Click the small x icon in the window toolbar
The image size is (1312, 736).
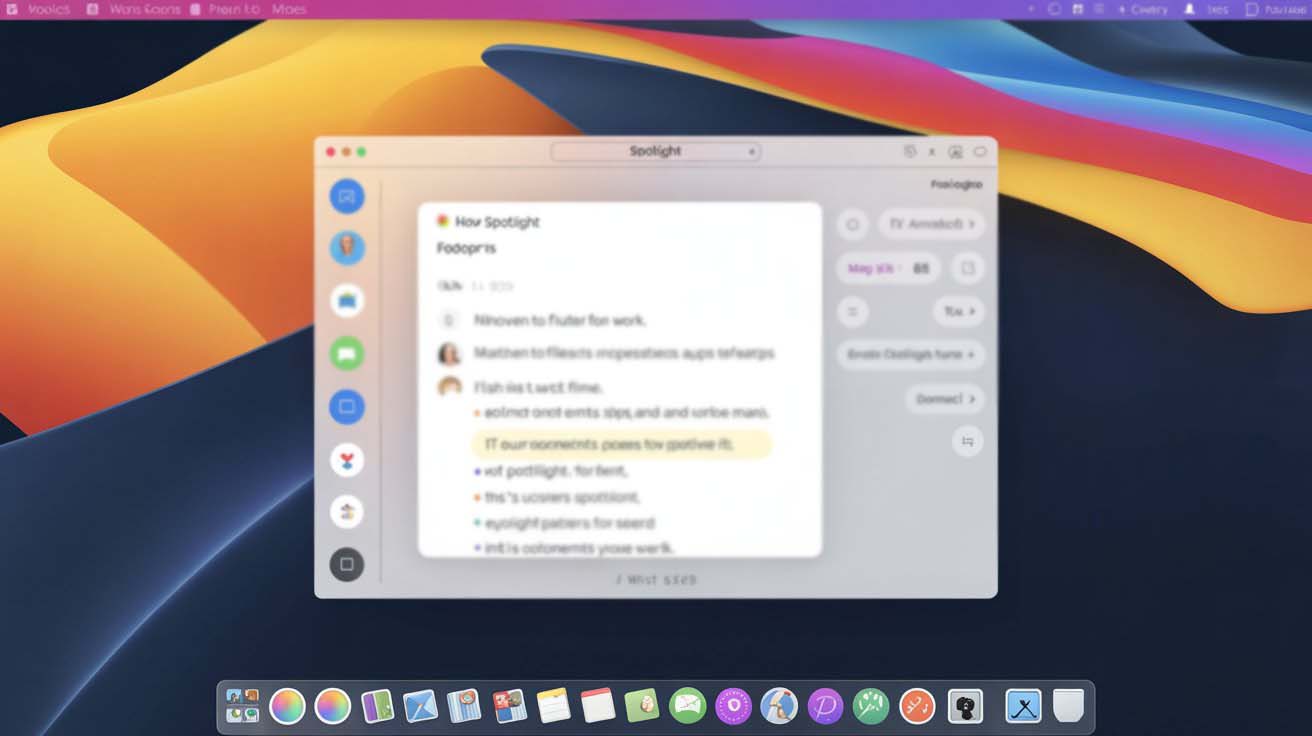pos(932,152)
